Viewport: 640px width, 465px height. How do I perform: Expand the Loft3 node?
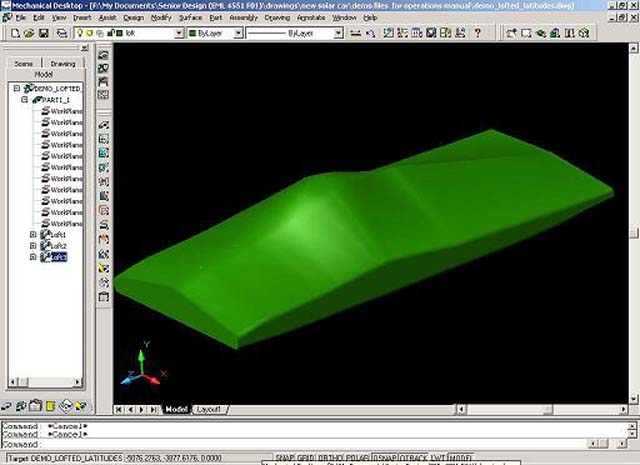[x=33, y=257]
